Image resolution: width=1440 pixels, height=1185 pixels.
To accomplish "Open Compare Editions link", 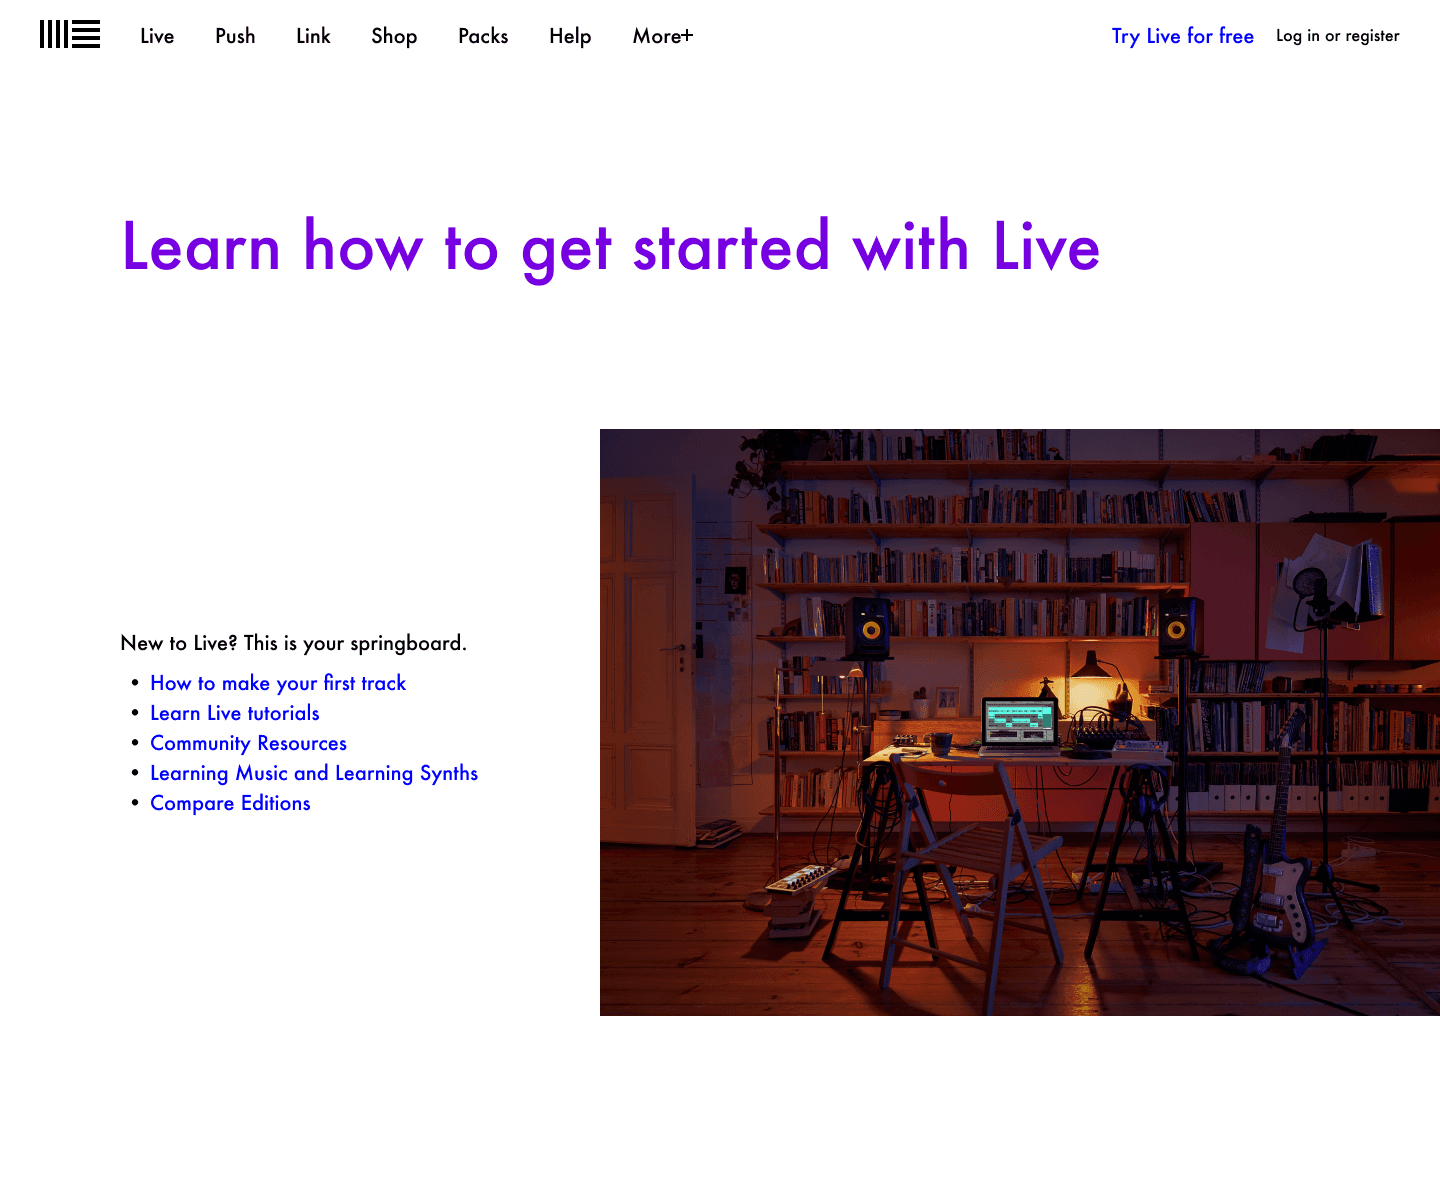I will click(x=230, y=803).
